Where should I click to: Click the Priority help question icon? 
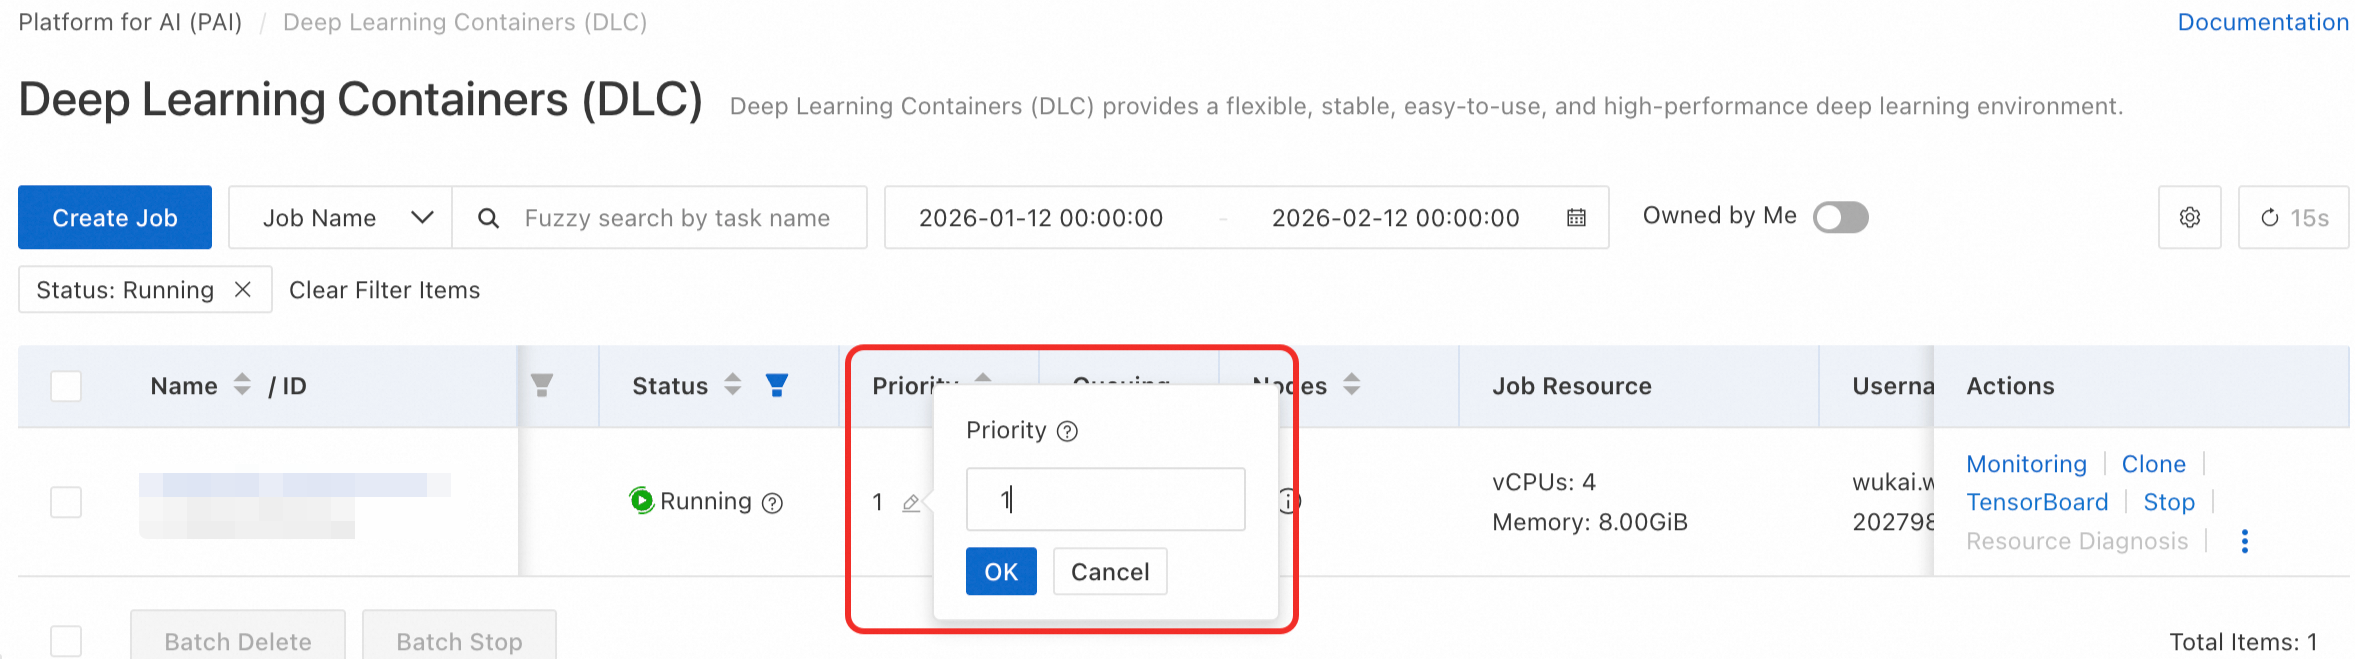[x=1067, y=431]
